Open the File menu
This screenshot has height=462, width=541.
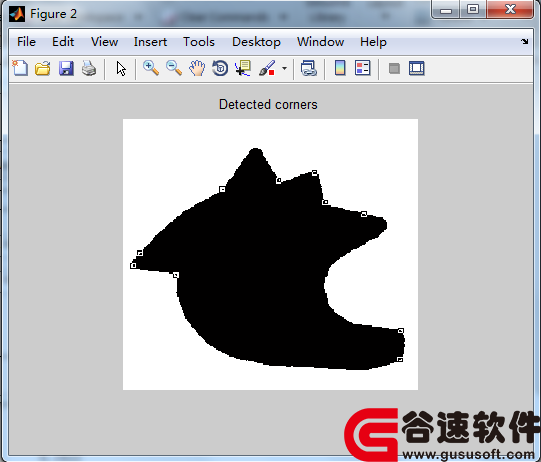pos(26,42)
